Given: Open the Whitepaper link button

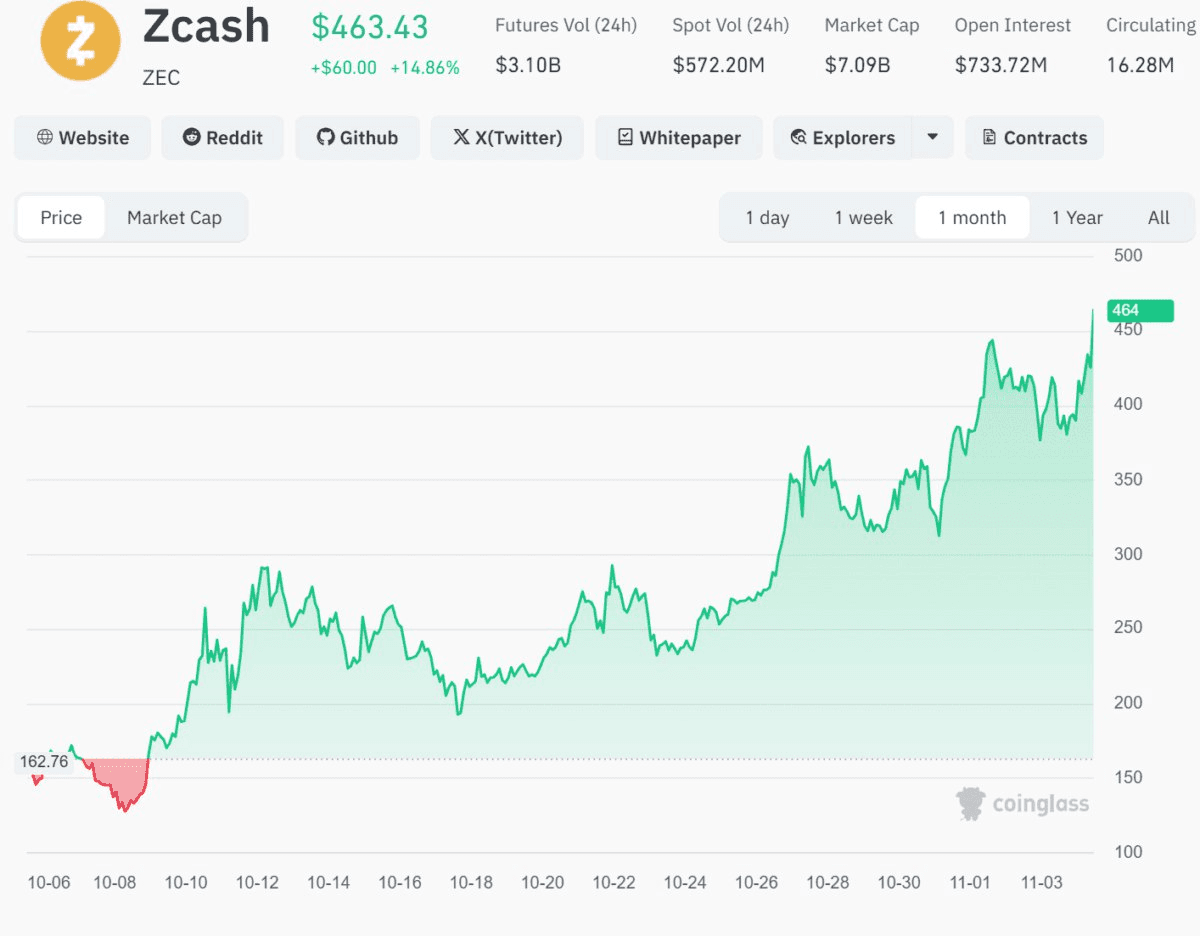Looking at the screenshot, I should [679, 138].
